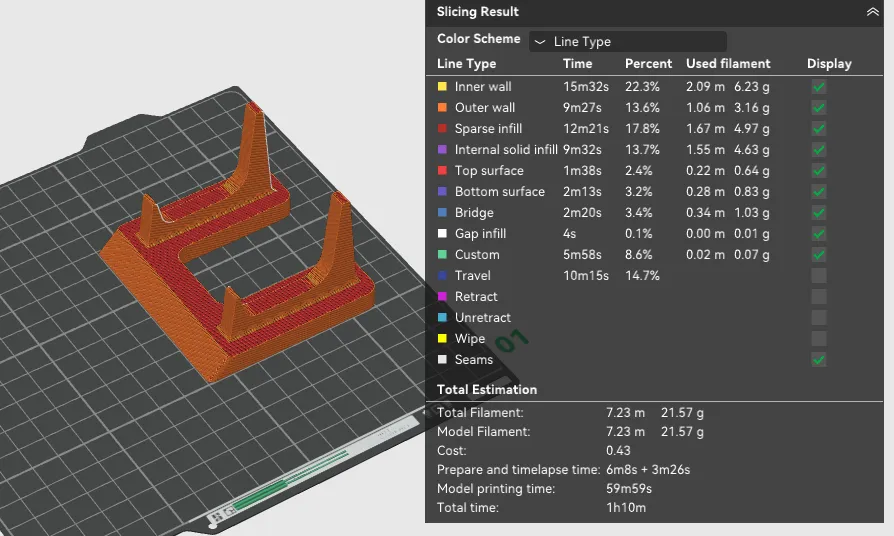
Task: Select the Top surface row label
Action: tap(489, 170)
